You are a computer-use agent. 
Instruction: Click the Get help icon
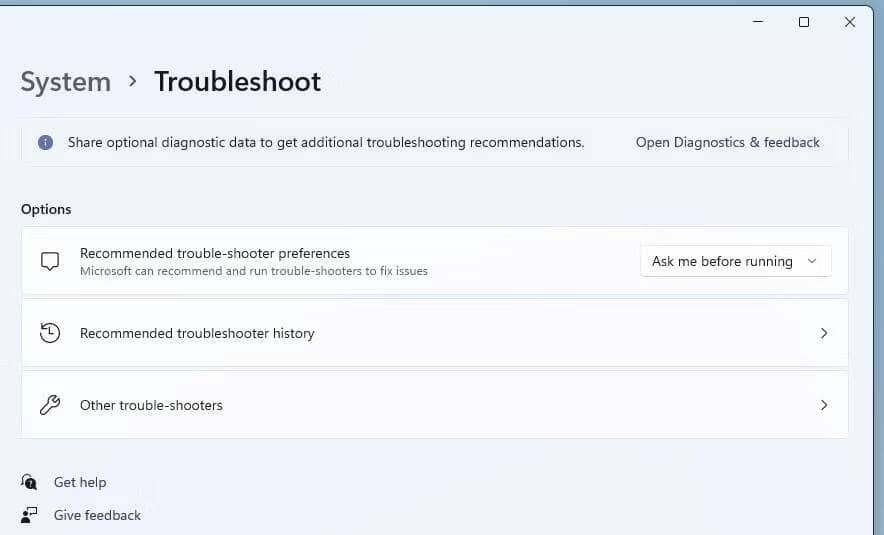29,482
